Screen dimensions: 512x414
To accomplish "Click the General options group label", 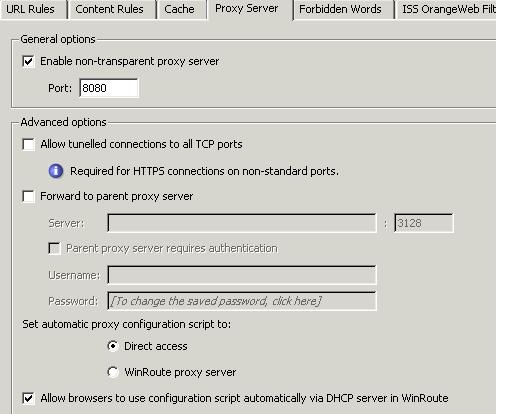I will 58,39.
